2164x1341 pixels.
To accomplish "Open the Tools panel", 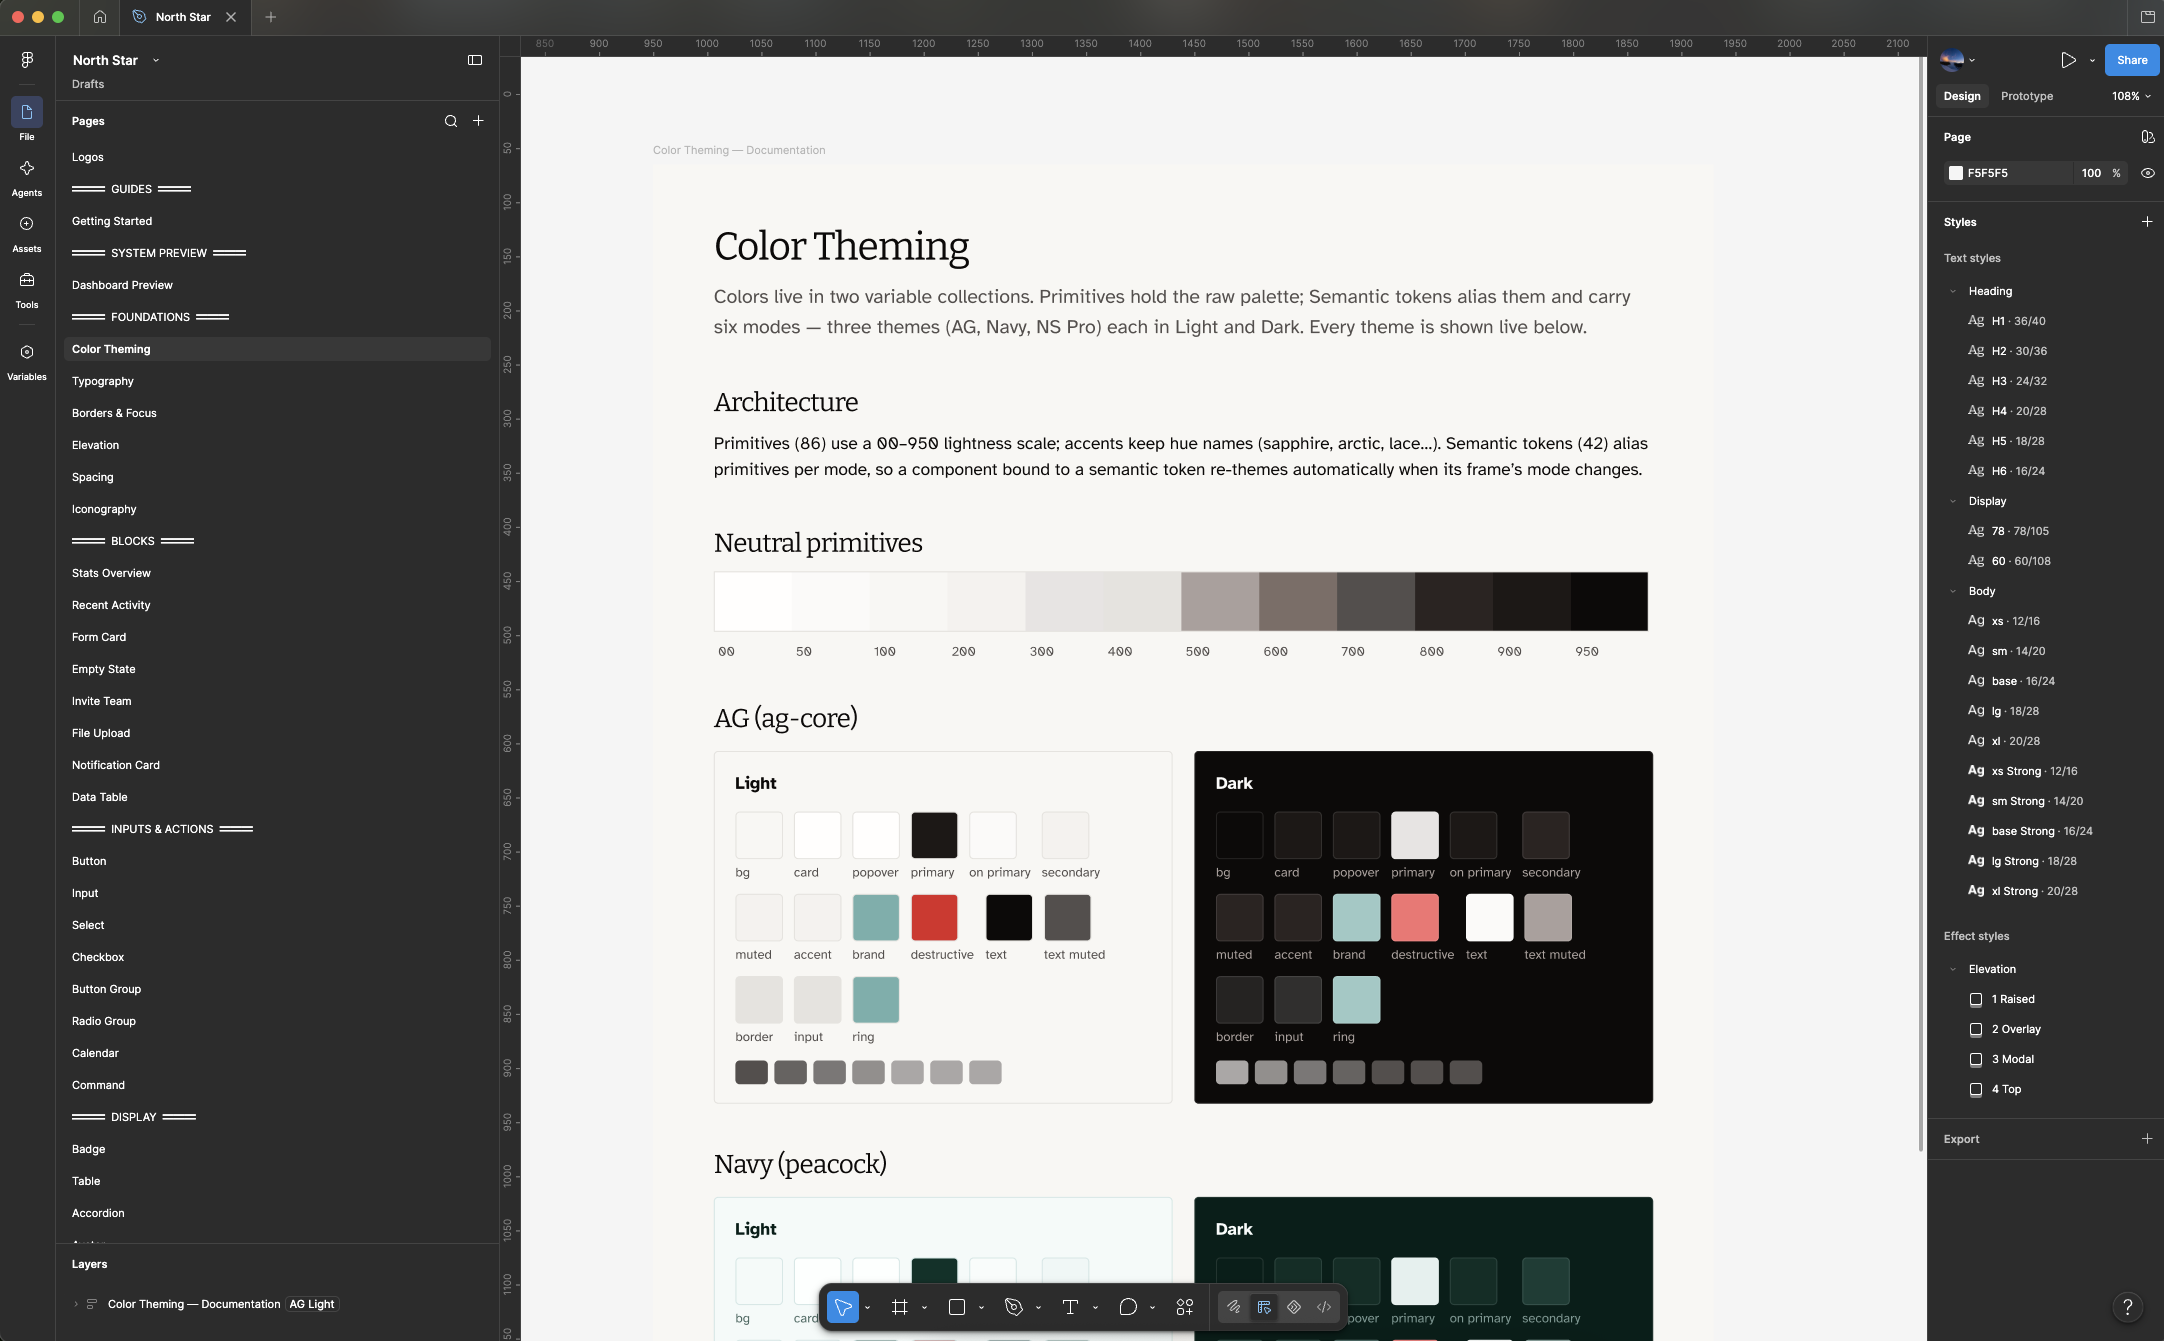I will point(27,289).
